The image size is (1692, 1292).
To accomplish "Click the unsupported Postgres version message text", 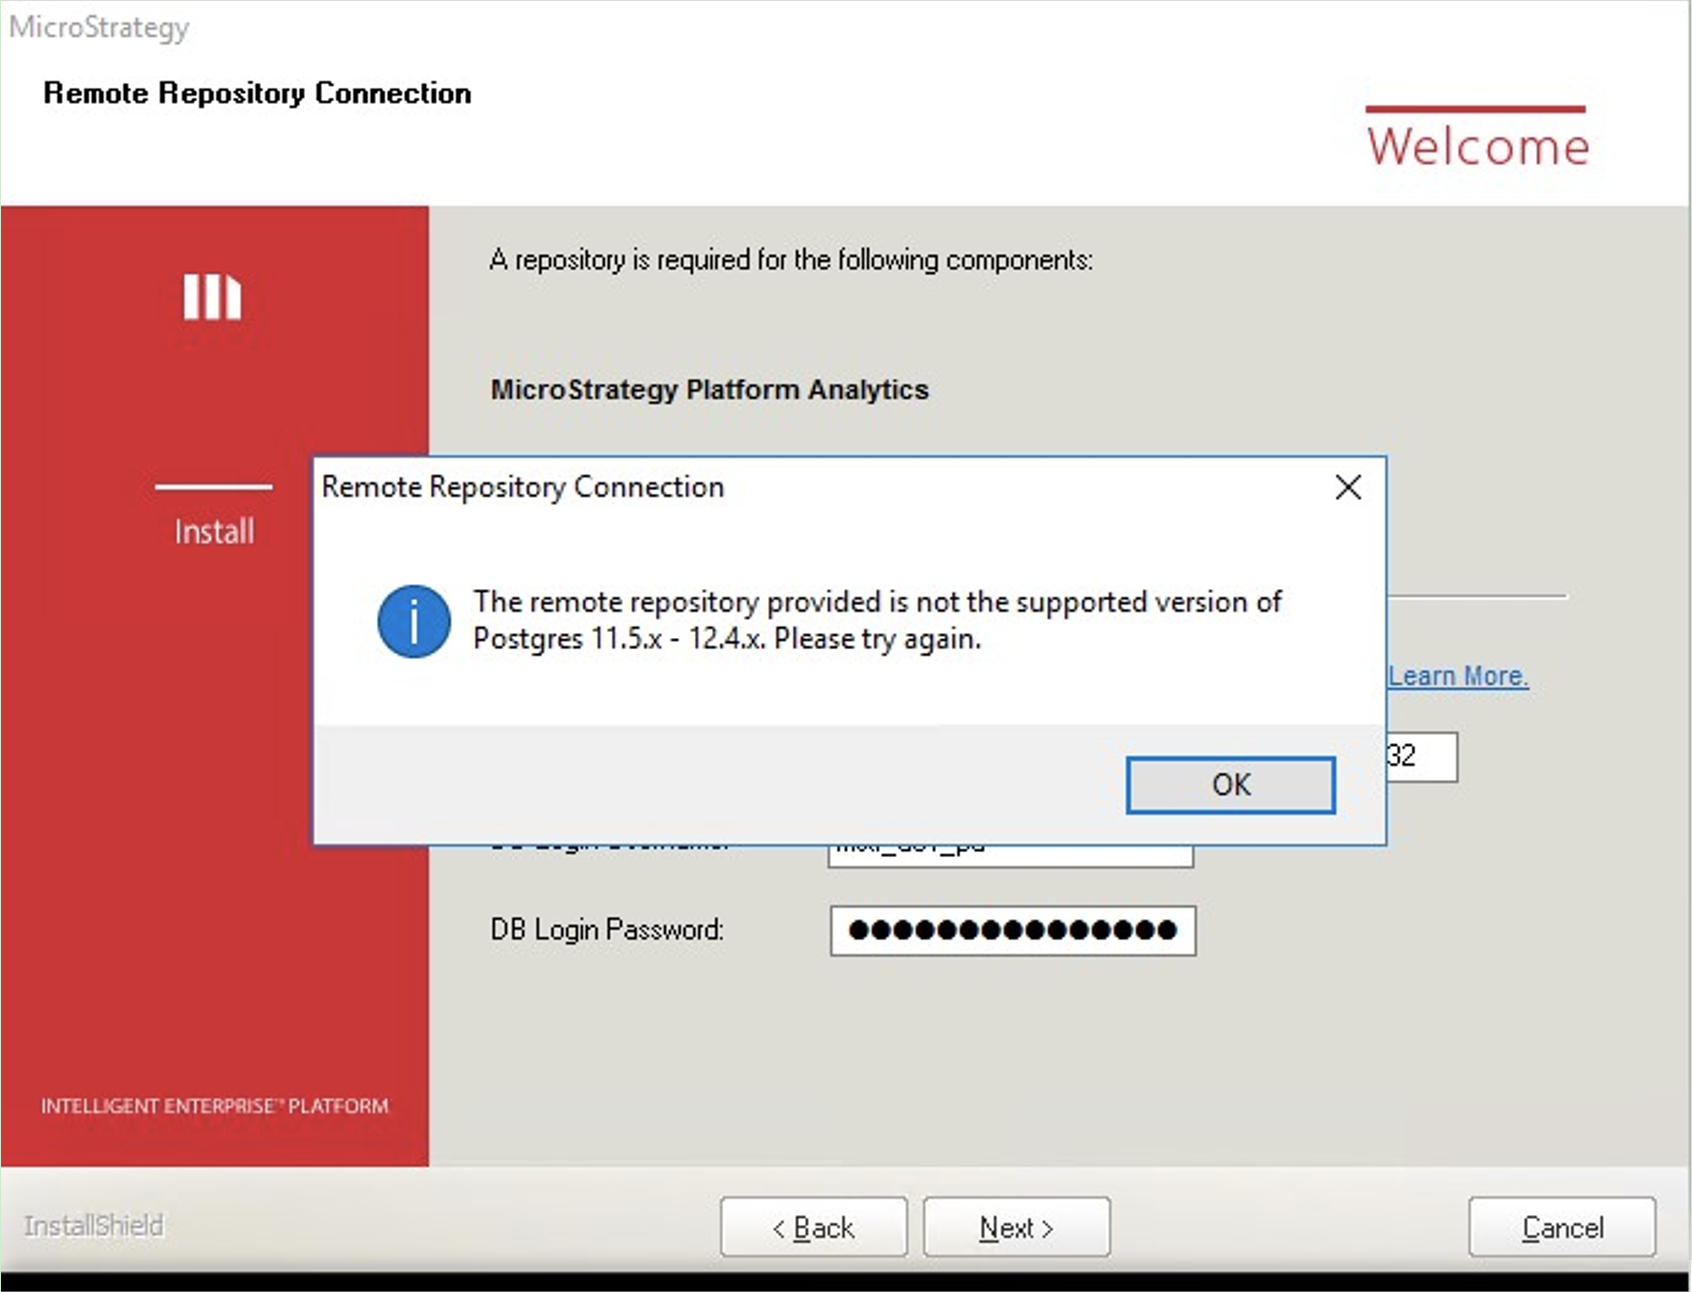I will [876, 620].
